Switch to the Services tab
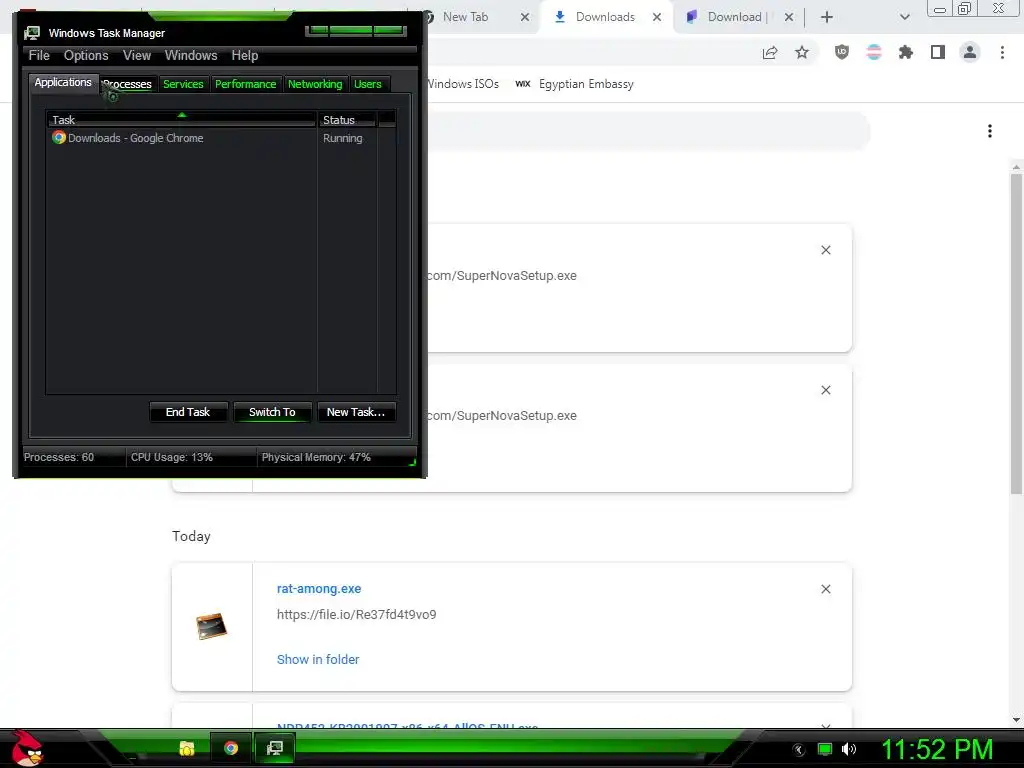The width and height of the screenshot is (1024, 768). click(x=183, y=84)
